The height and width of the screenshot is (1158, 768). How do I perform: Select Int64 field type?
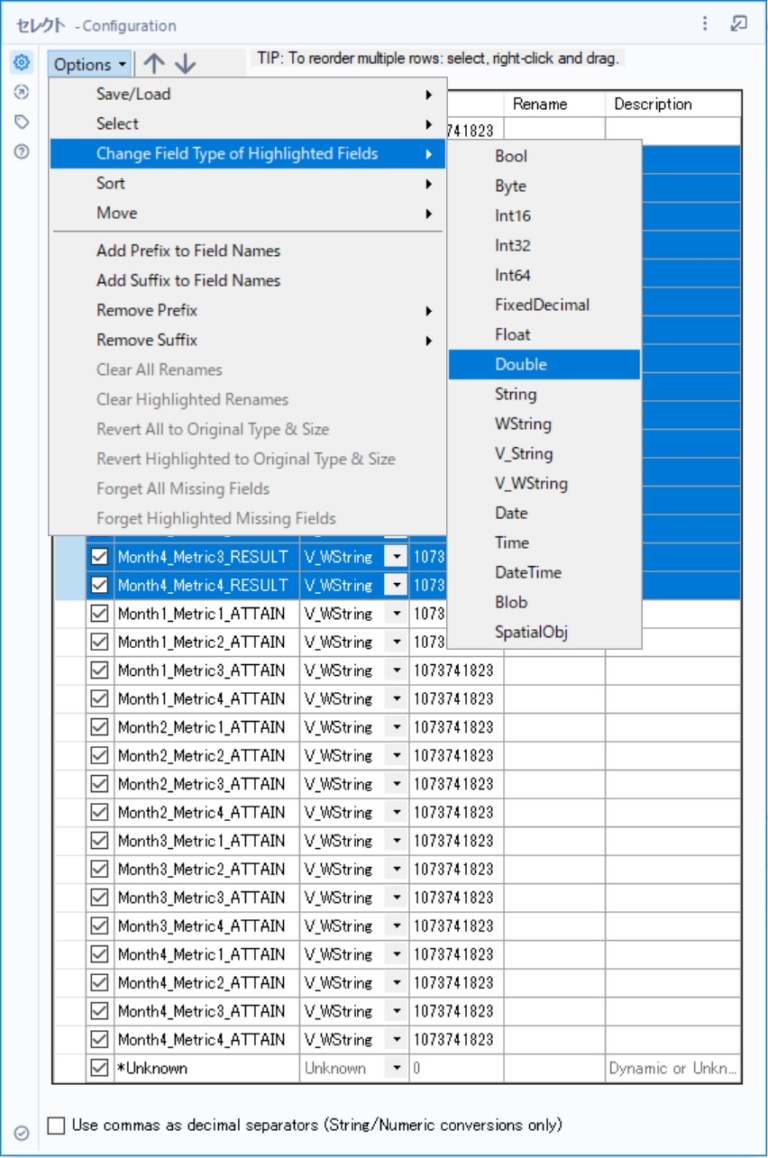(544, 275)
